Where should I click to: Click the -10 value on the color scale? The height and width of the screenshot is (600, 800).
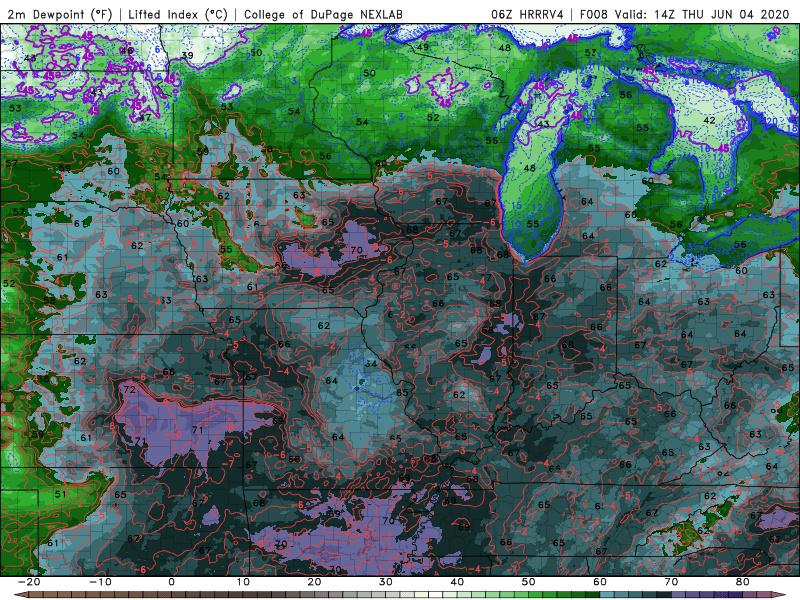click(x=100, y=582)
